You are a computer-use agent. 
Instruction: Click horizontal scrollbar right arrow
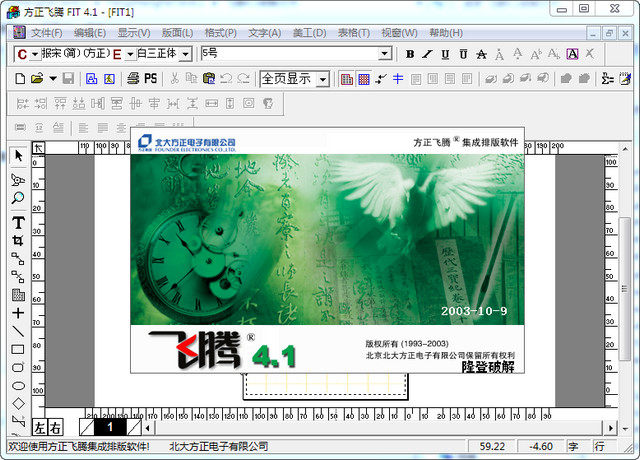(x=611, y=428)
